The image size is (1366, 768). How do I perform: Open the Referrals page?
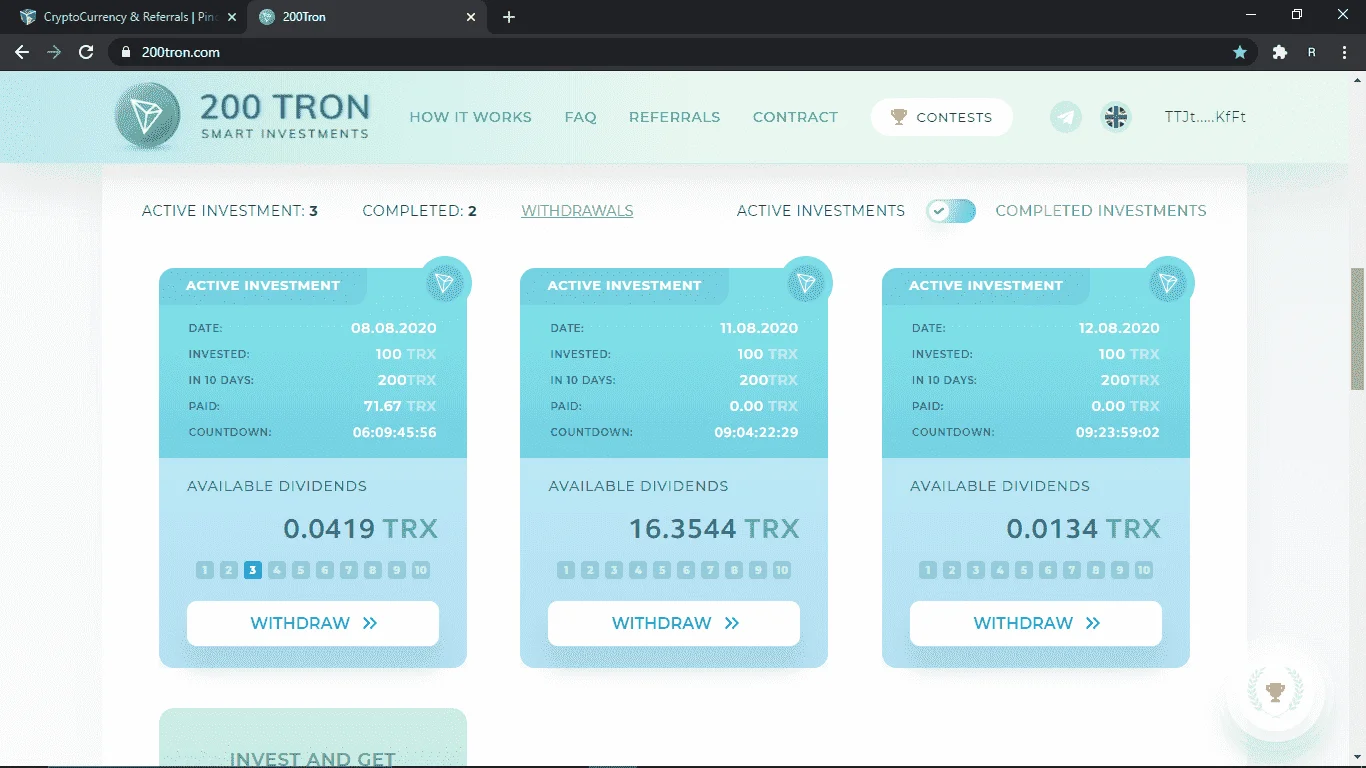coord(674,117)
